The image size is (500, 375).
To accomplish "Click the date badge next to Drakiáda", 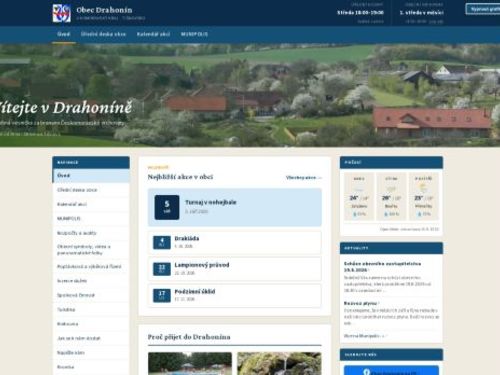I will [162, 242].
